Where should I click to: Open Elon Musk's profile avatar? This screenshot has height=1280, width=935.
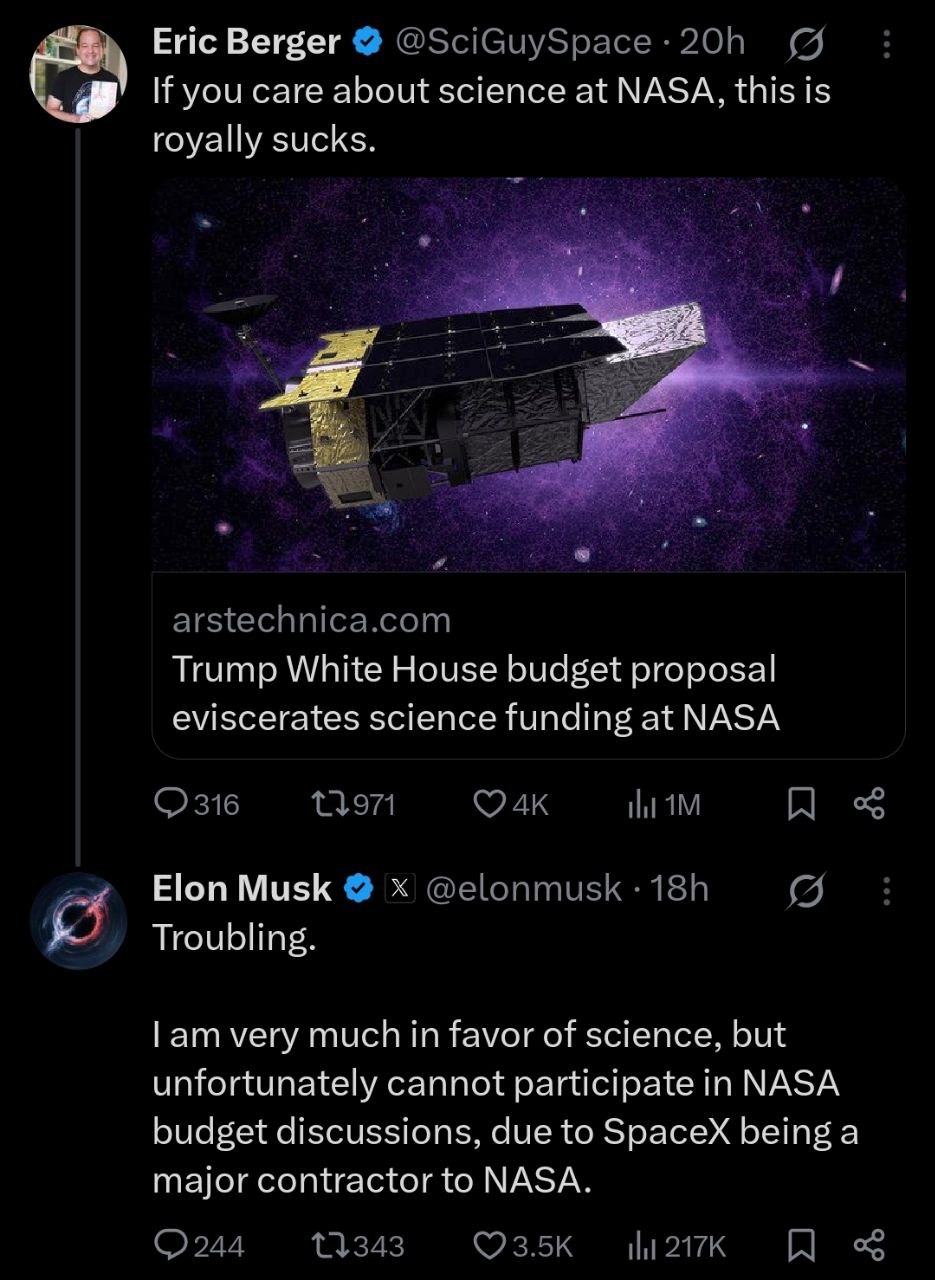click(79, 919)
